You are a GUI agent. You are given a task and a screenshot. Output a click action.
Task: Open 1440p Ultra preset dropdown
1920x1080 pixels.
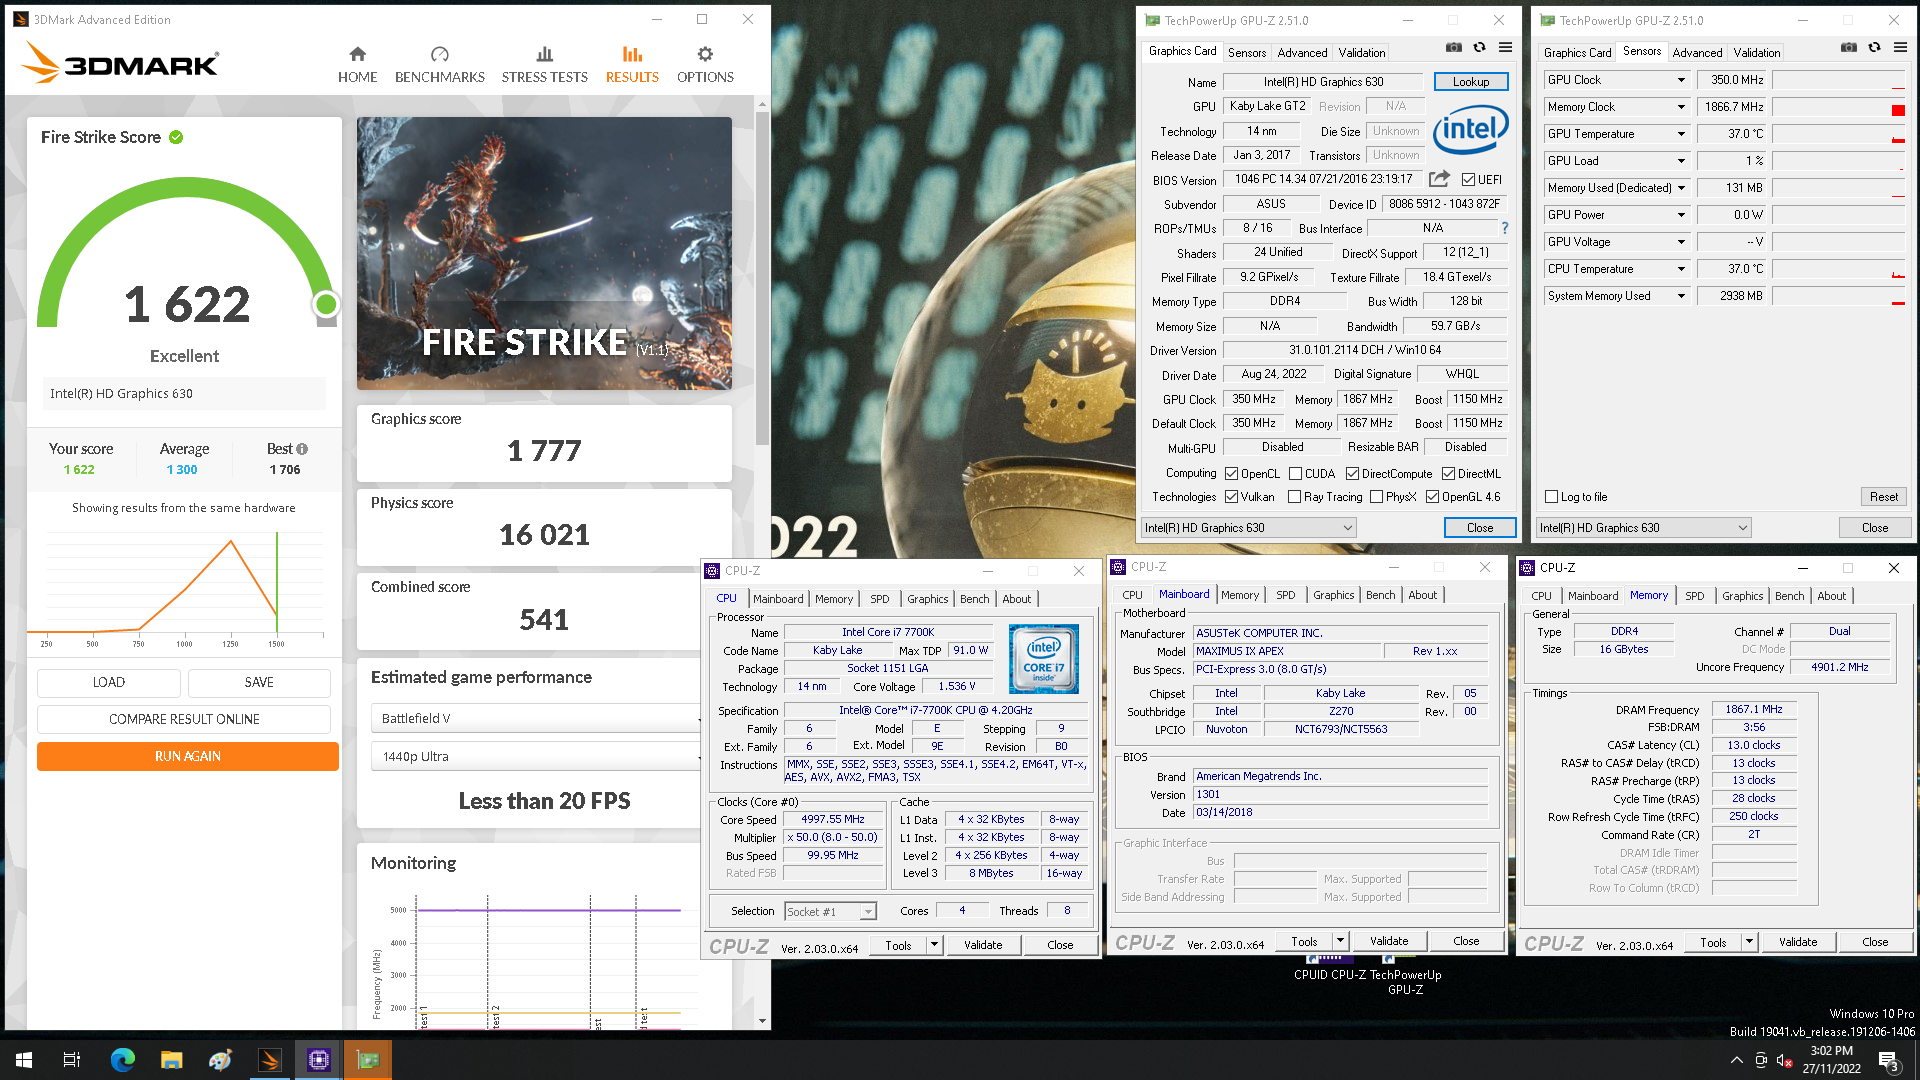(538, 756)
